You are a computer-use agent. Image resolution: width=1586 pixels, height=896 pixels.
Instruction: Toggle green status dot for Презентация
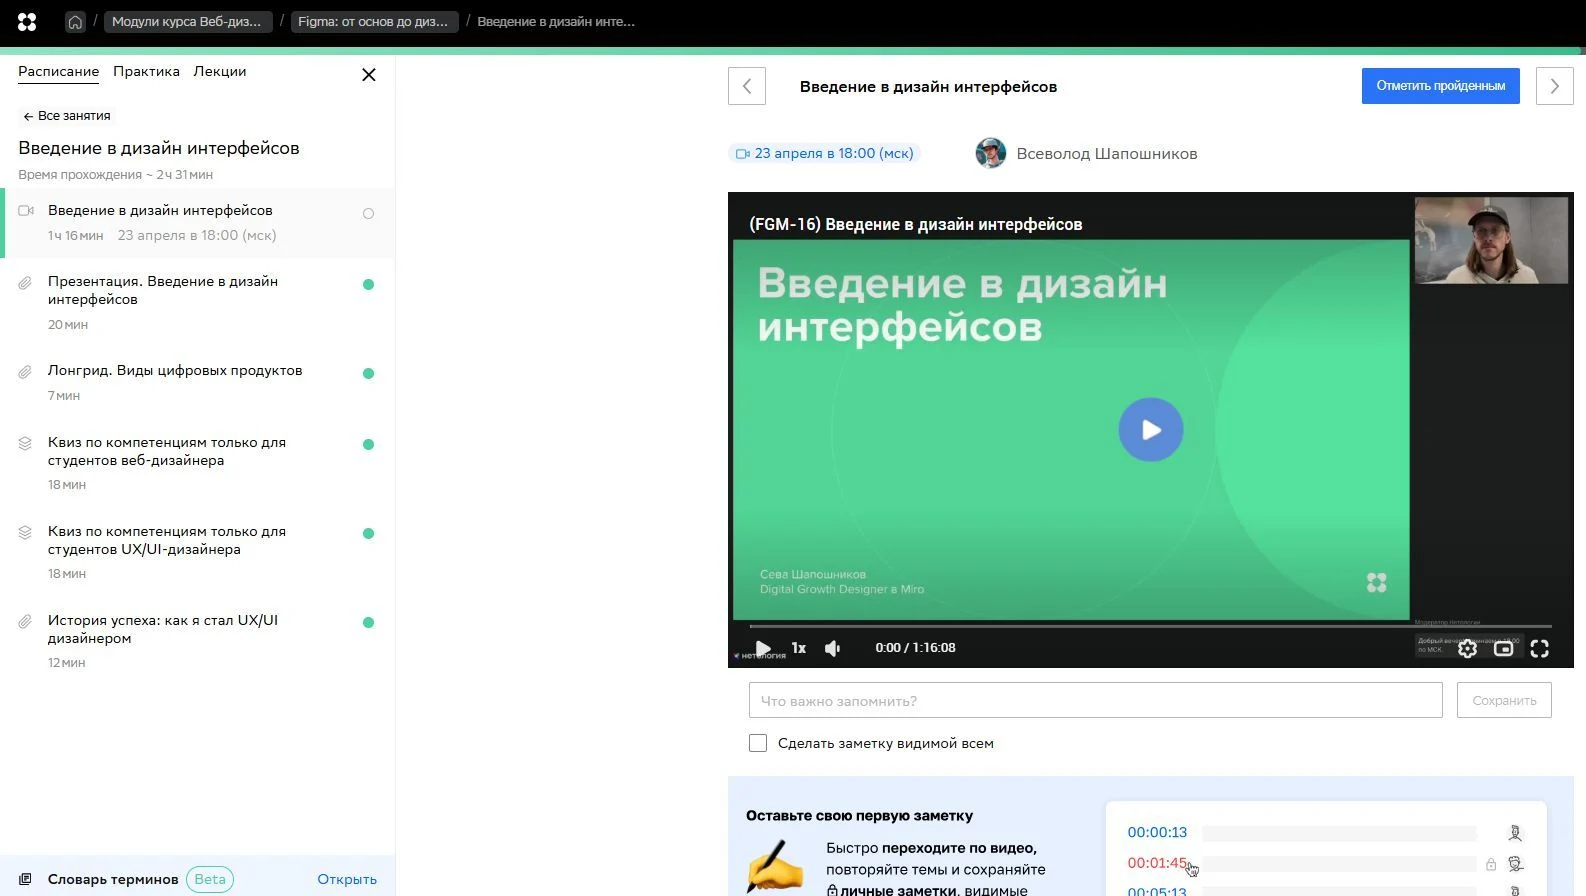point(368,284)
